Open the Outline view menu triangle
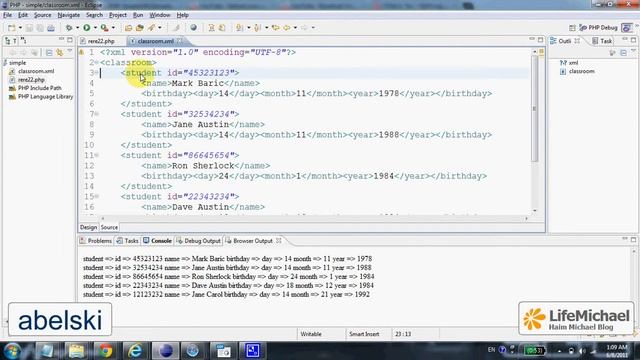The width and height of the screenshot is (640, 360). (x=633, y=51)
